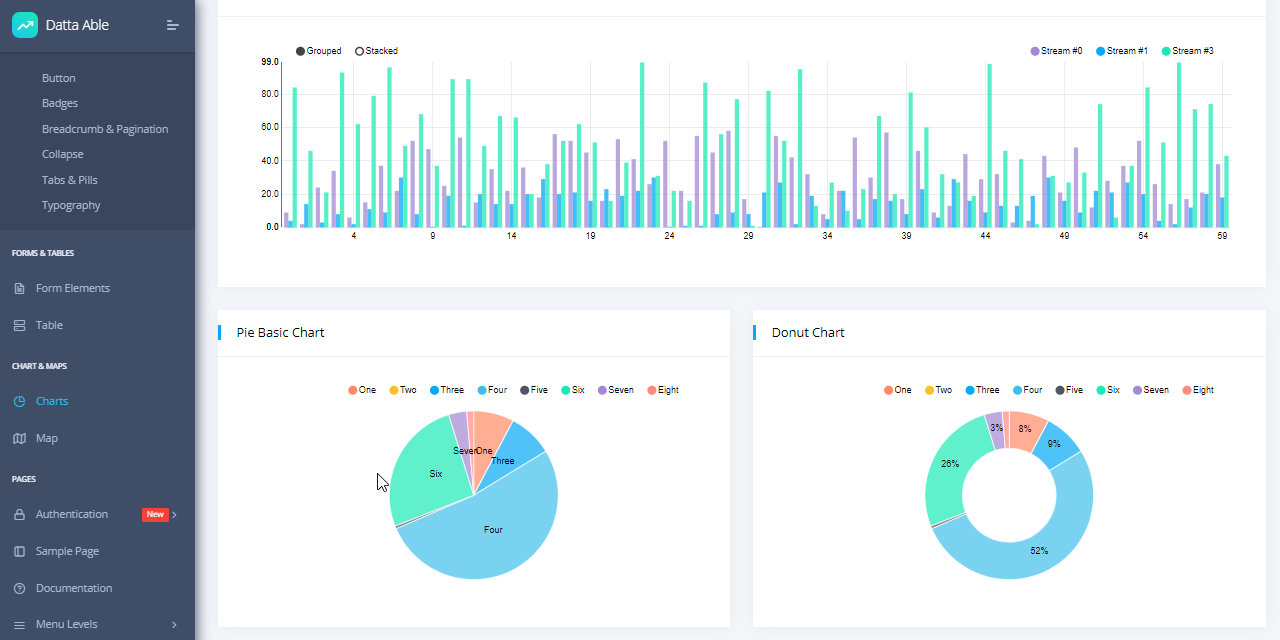Click the 52% donut chart segment
The height and width of the screenshot is (640, 1280).
click(1040, 550)
